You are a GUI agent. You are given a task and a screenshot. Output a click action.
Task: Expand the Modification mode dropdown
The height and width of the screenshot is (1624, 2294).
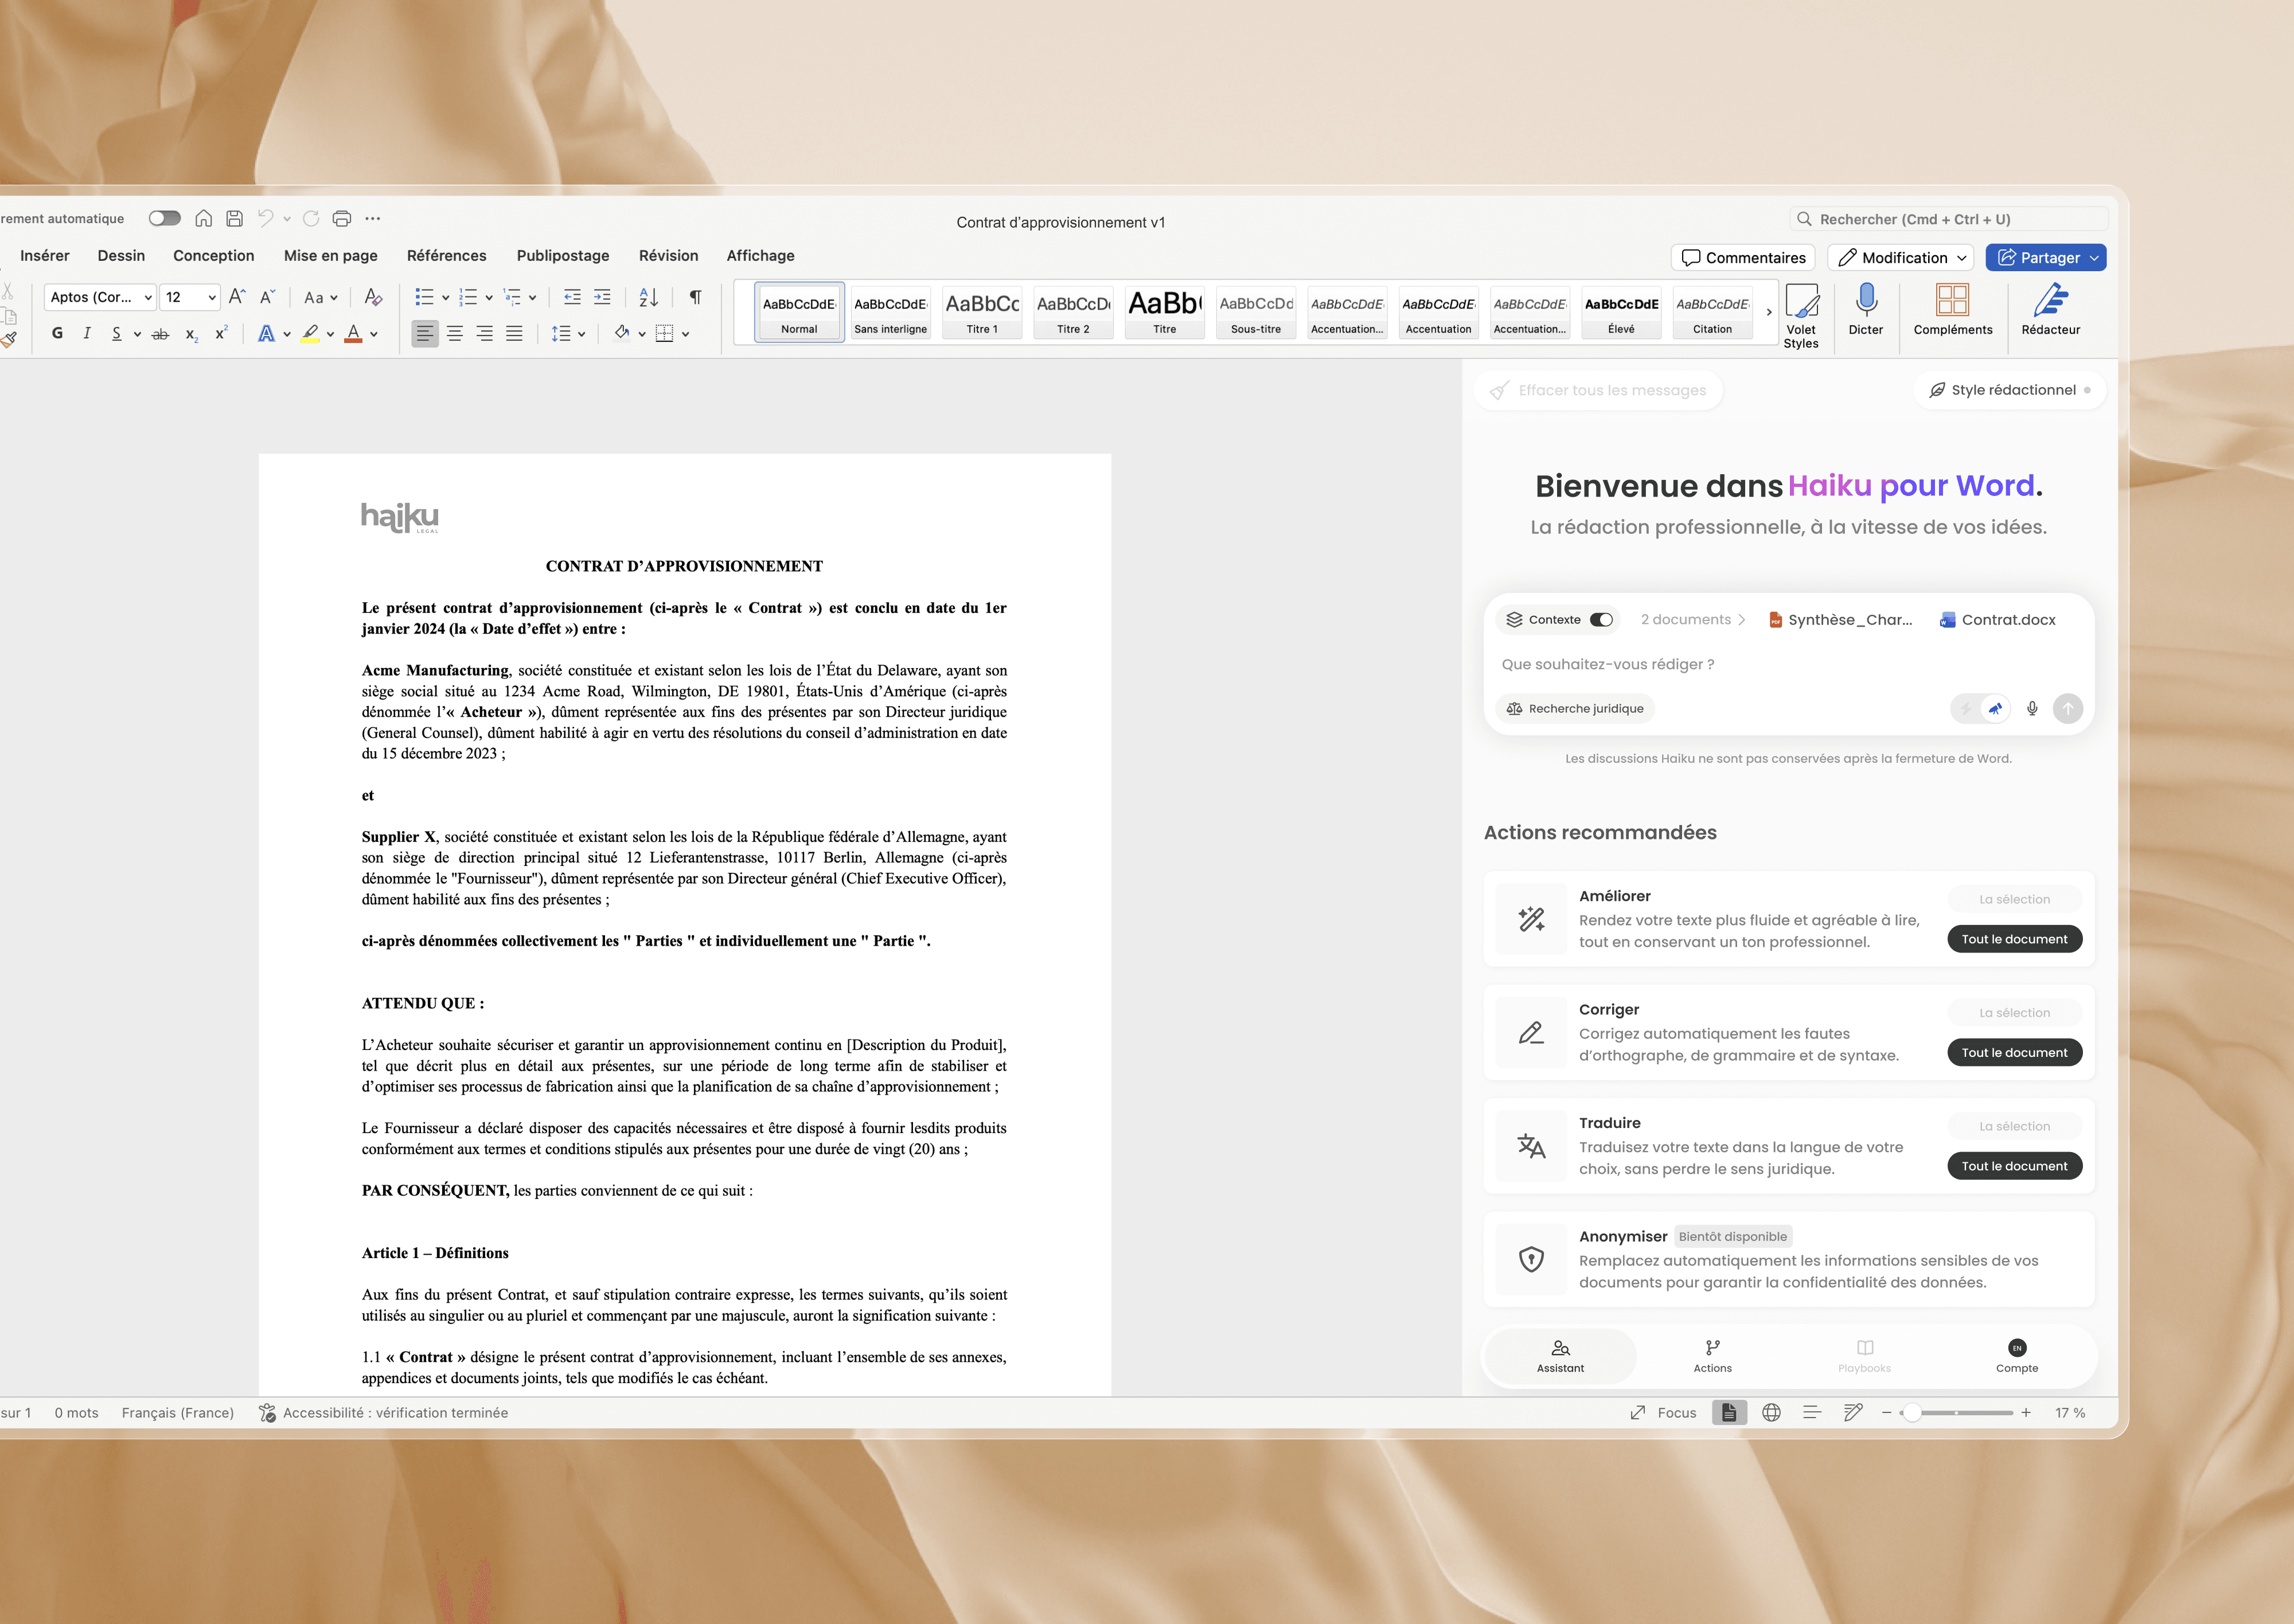(1962, 258)
